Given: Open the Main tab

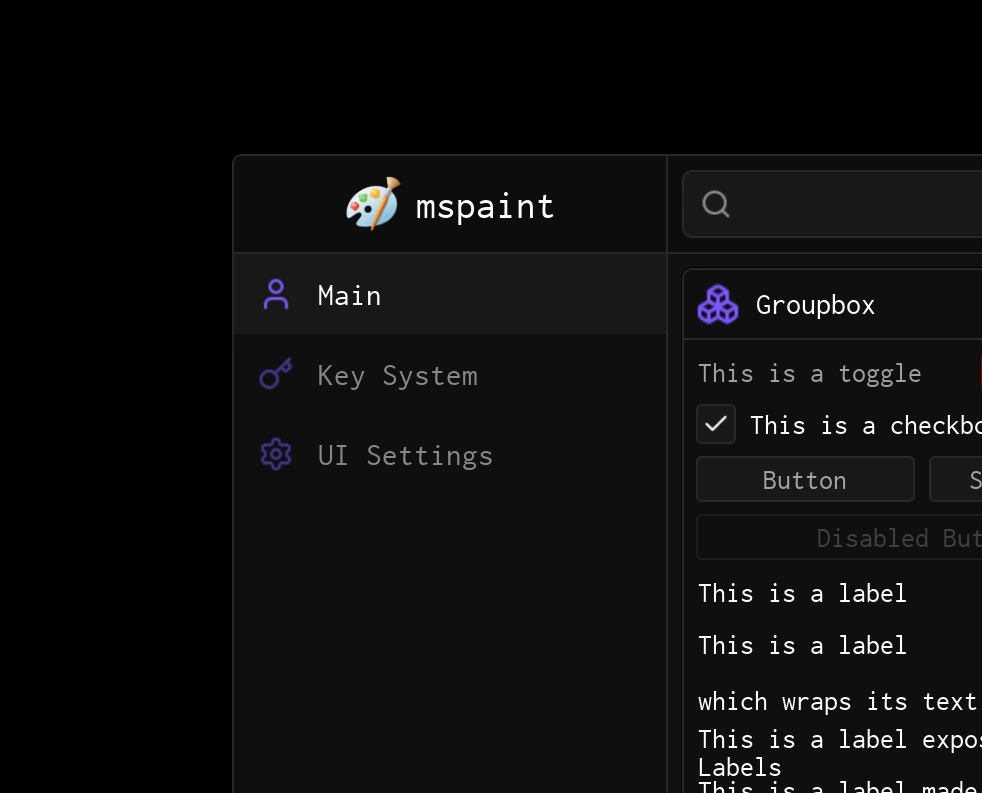Looking at the screenshot, I should [x=450, y=294].
